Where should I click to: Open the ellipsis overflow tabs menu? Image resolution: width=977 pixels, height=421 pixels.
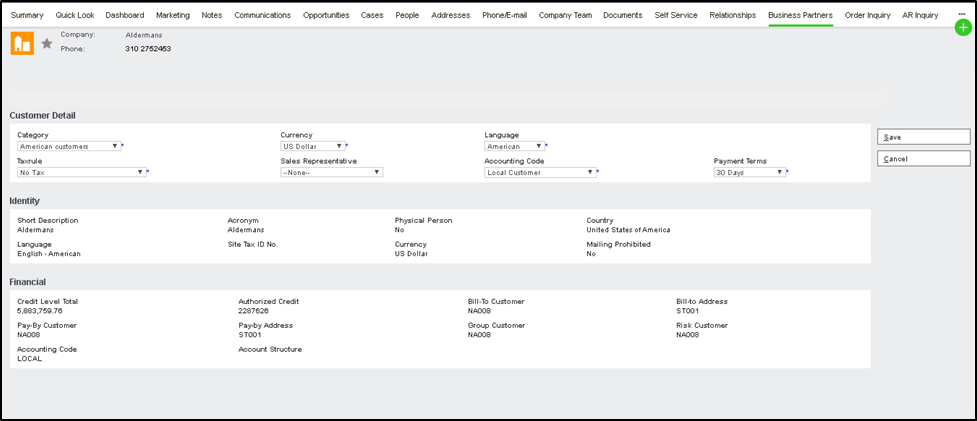click(962, 14)
